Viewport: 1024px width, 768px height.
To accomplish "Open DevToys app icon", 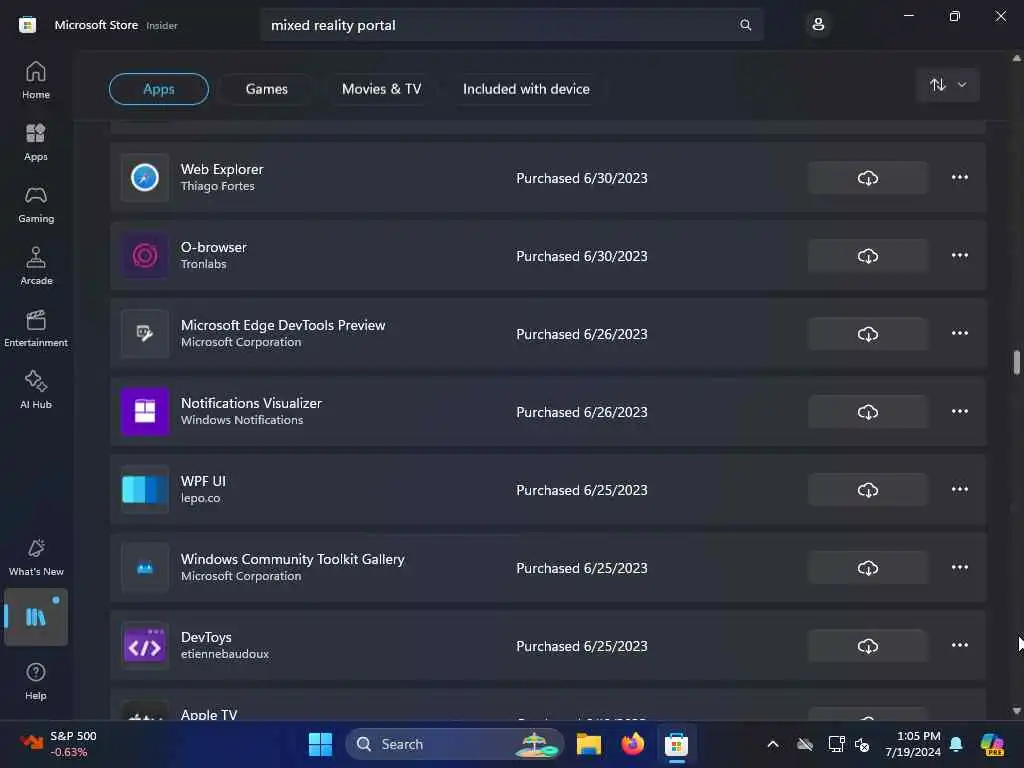I will tap(145, 646).
